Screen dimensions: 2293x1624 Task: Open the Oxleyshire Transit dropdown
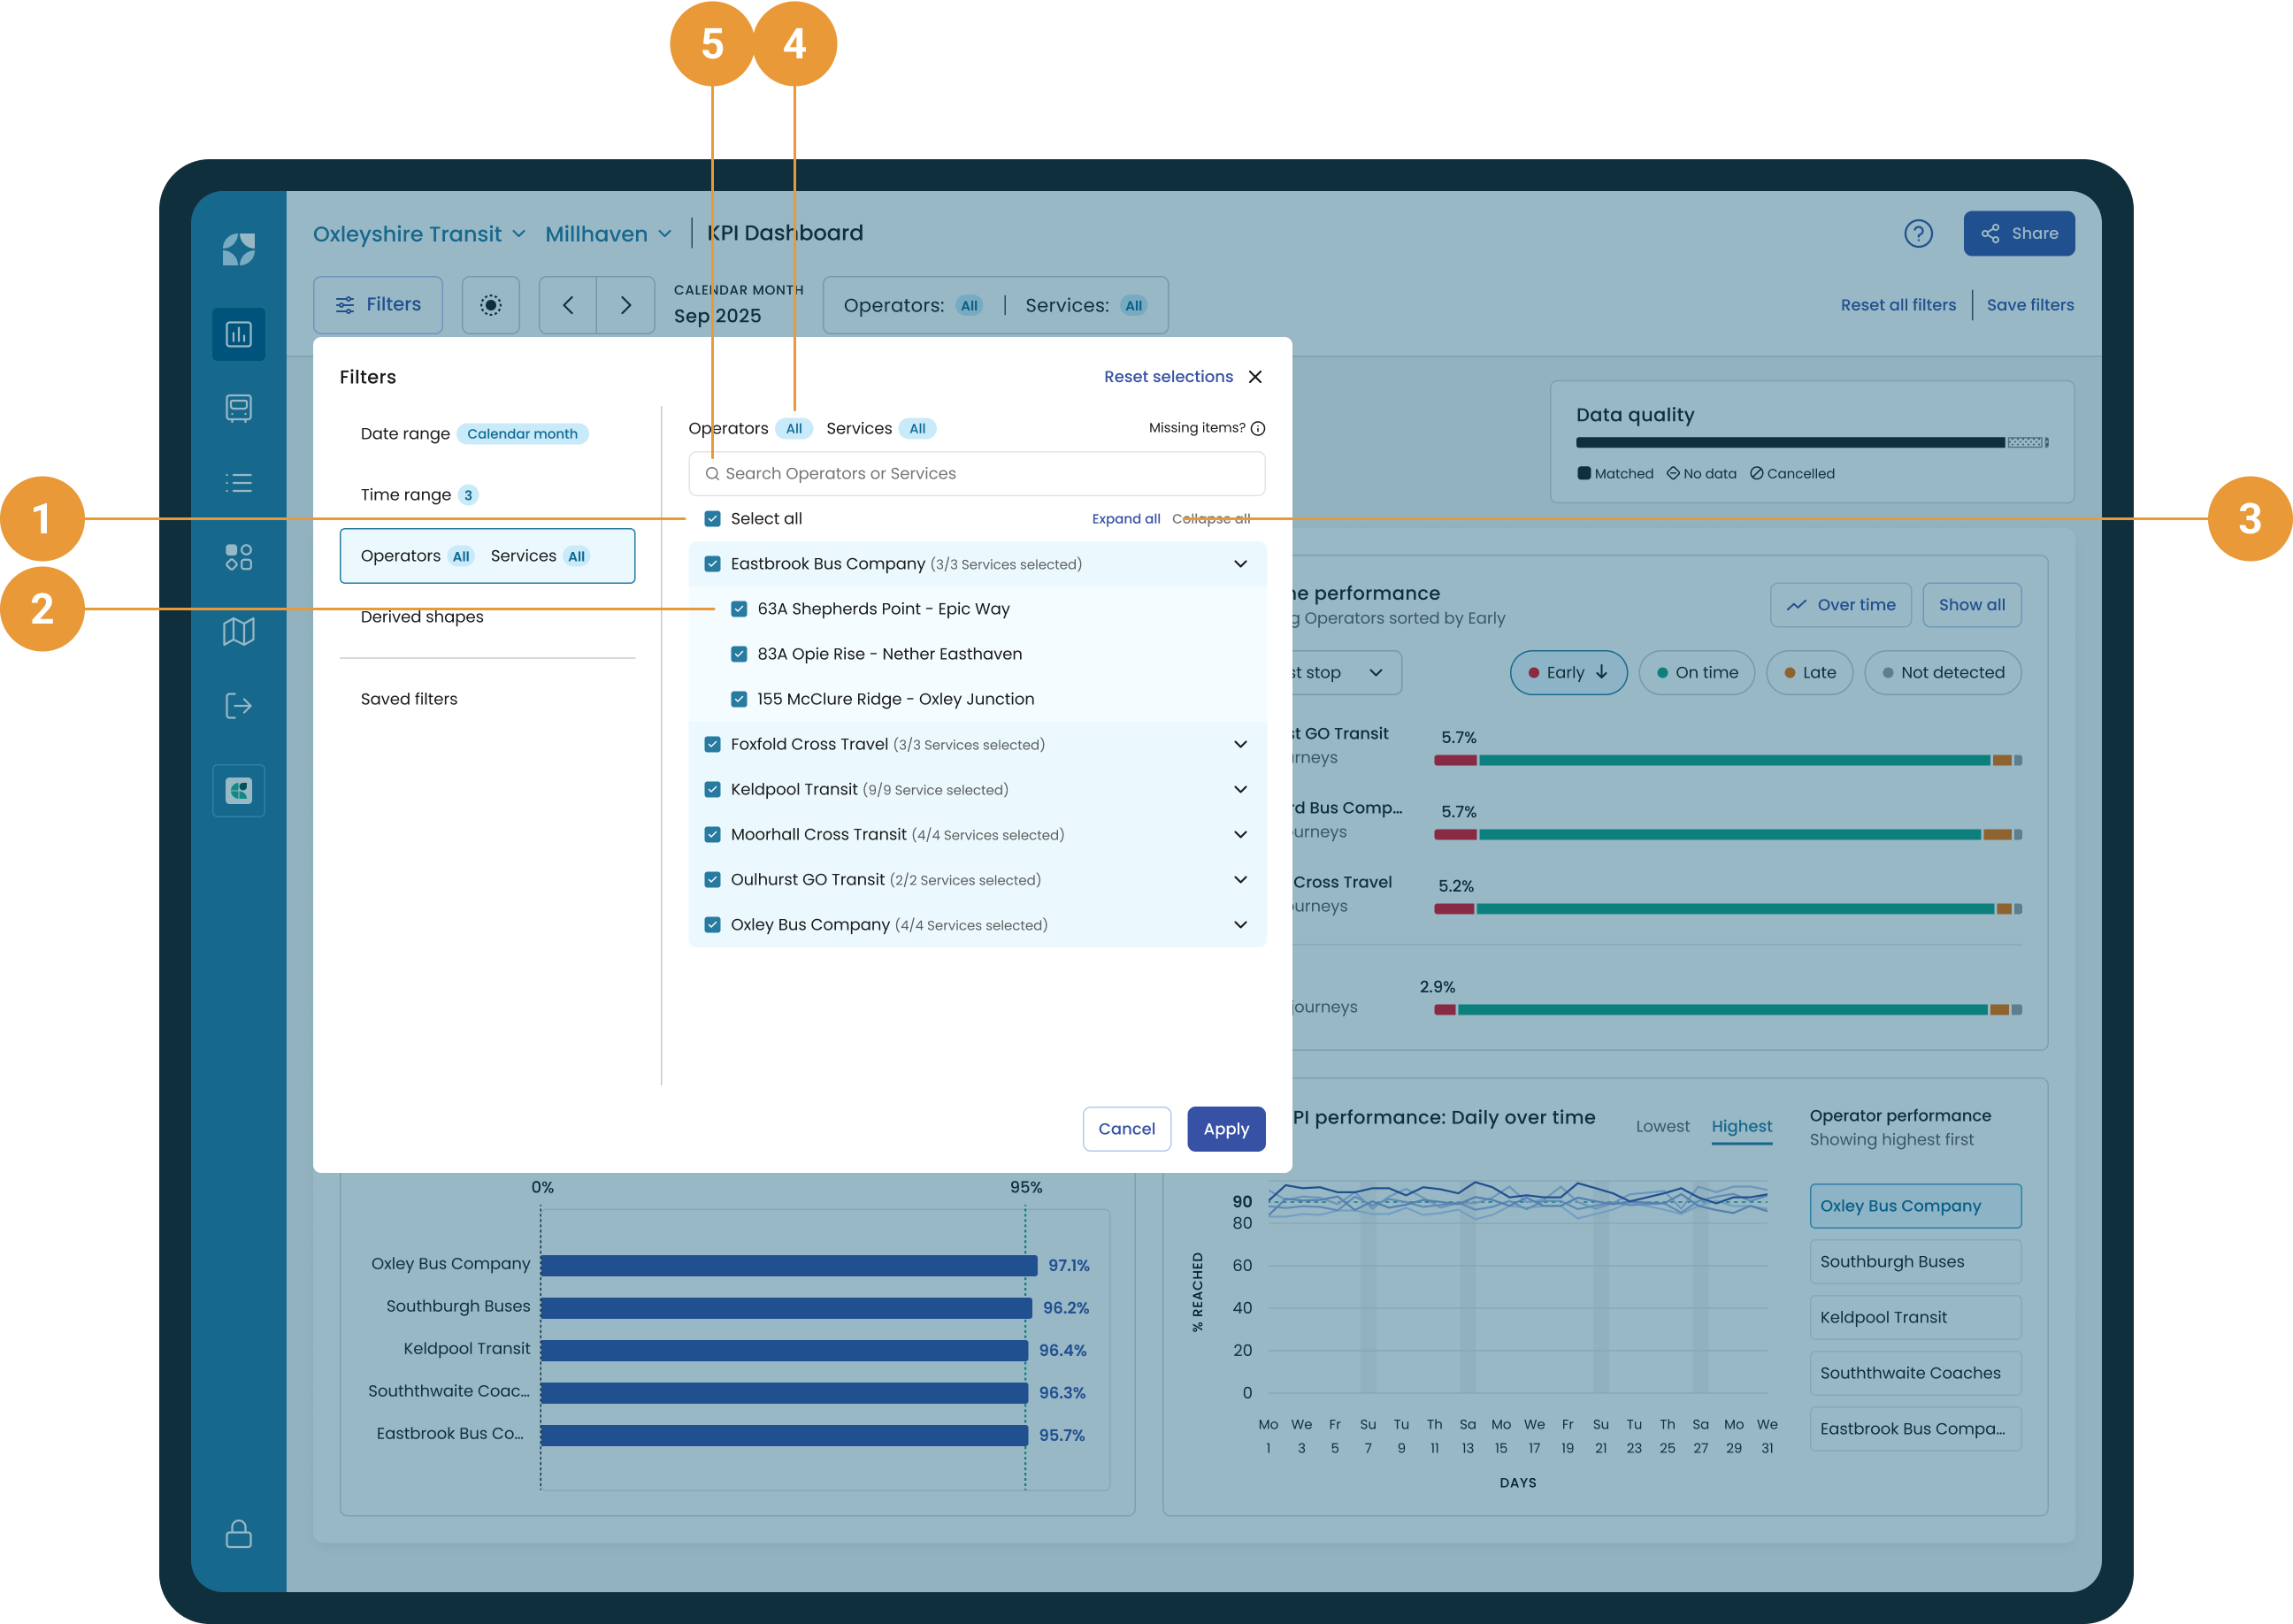pos(419,233)
